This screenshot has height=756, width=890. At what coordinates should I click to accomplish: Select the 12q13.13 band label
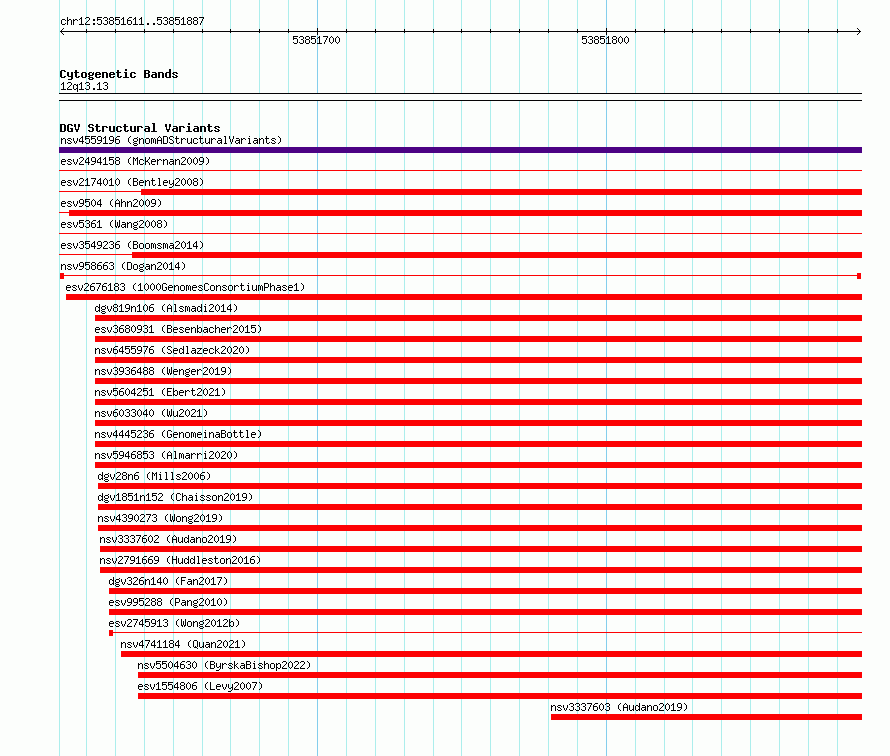(x=84, y=86)
